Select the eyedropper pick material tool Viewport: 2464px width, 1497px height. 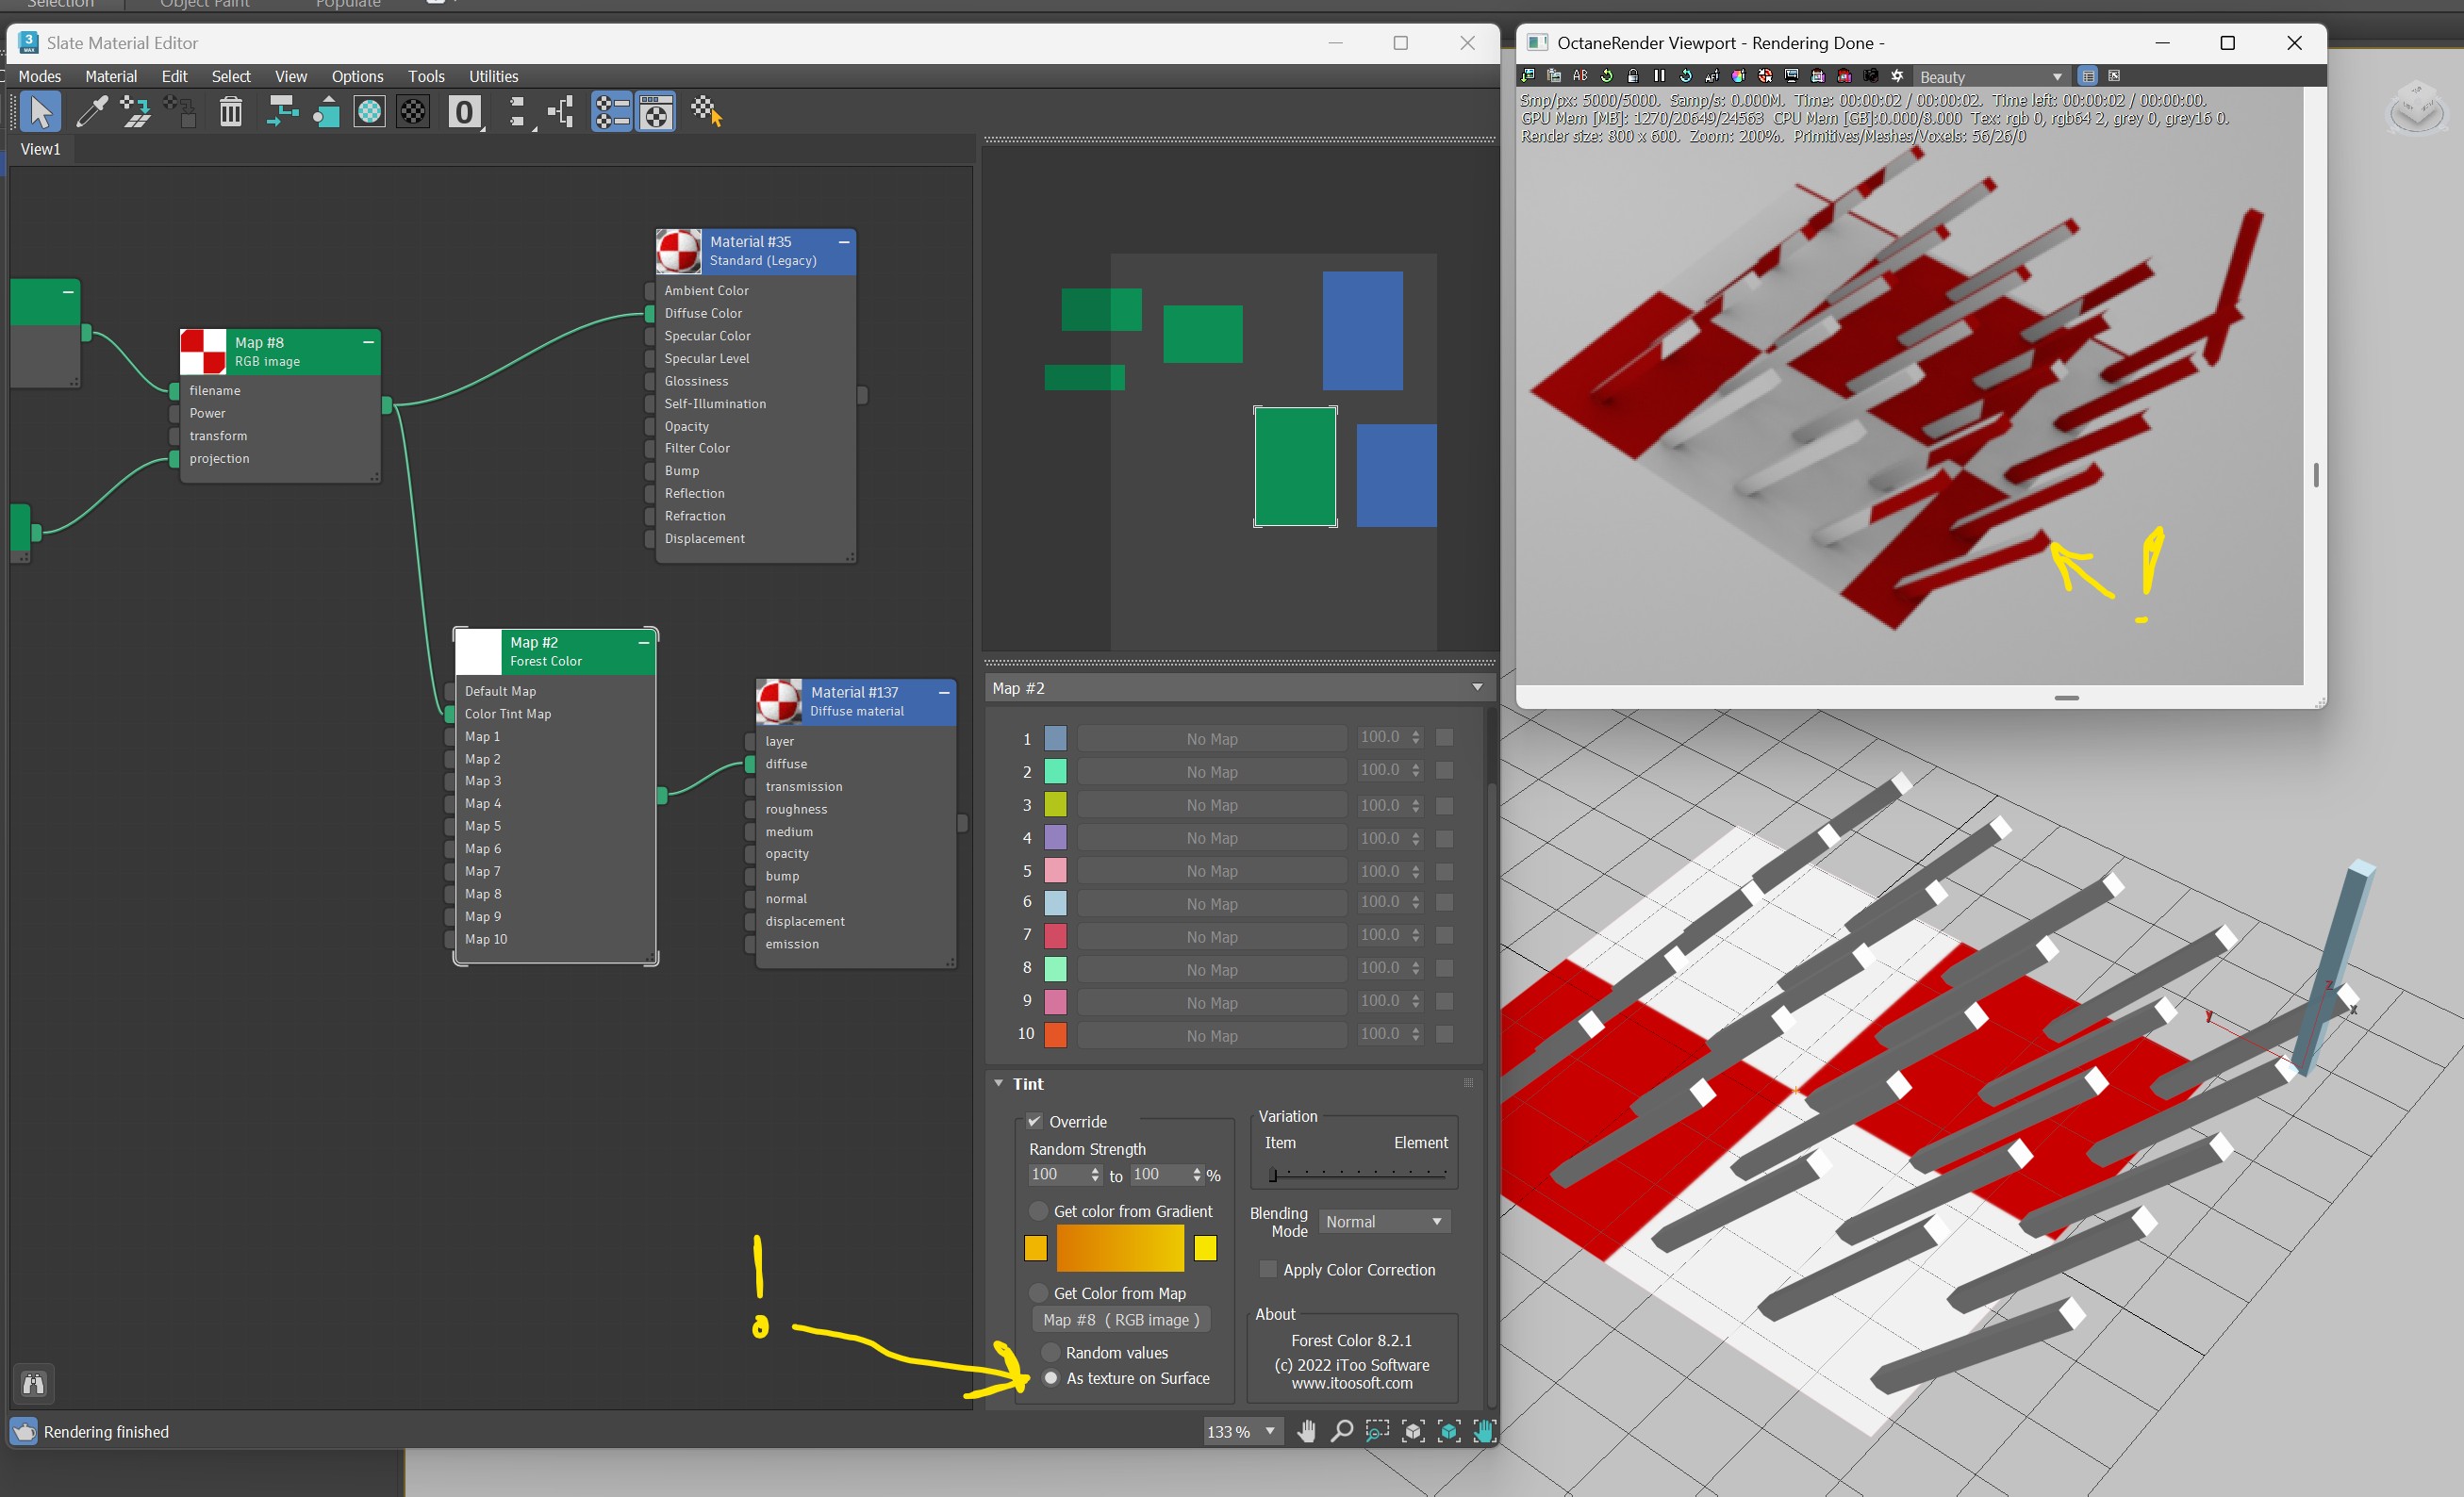click(x=91, y=112)
